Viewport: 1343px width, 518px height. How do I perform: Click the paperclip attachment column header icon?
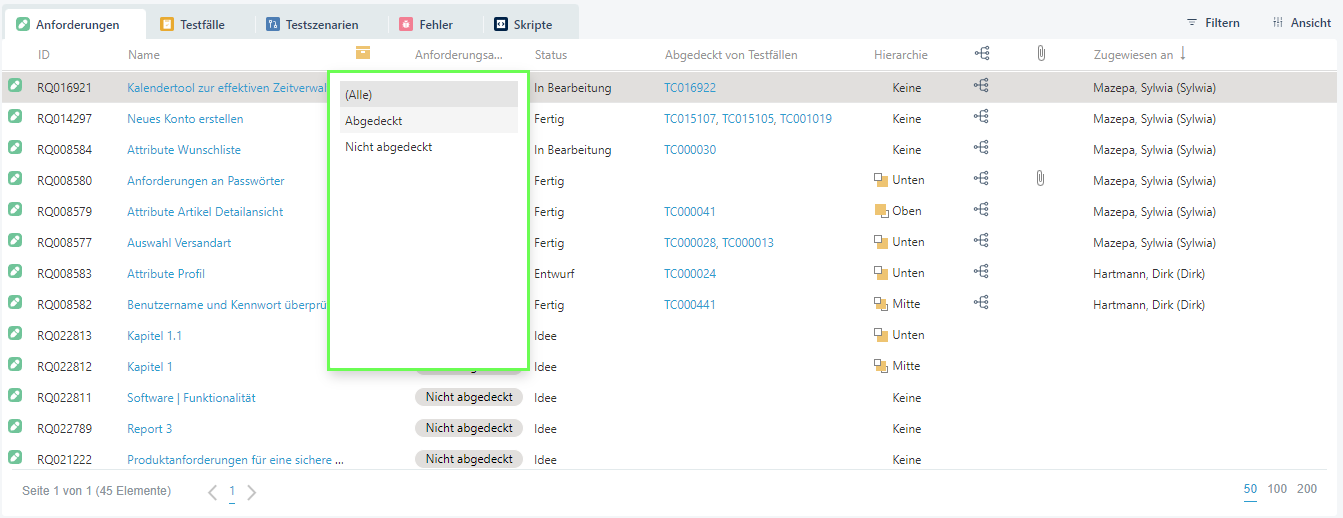[x=1040, y=54]
